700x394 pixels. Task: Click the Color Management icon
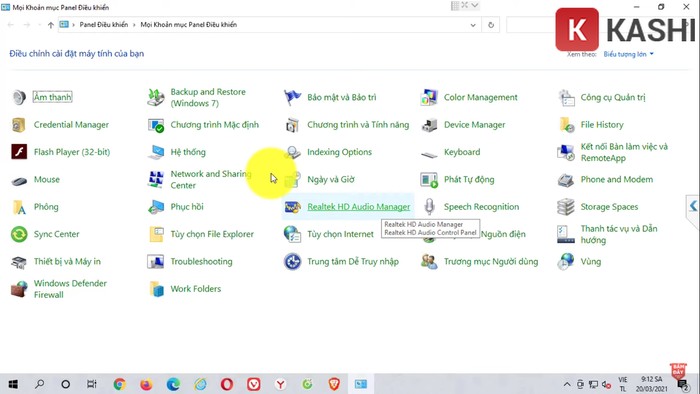tap(429, 97)
